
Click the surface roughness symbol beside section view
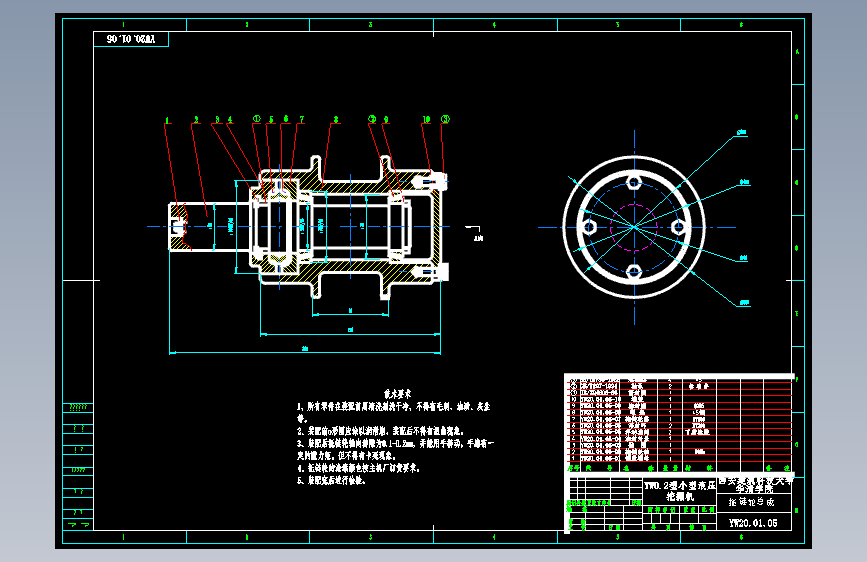[x=474, y=232]
